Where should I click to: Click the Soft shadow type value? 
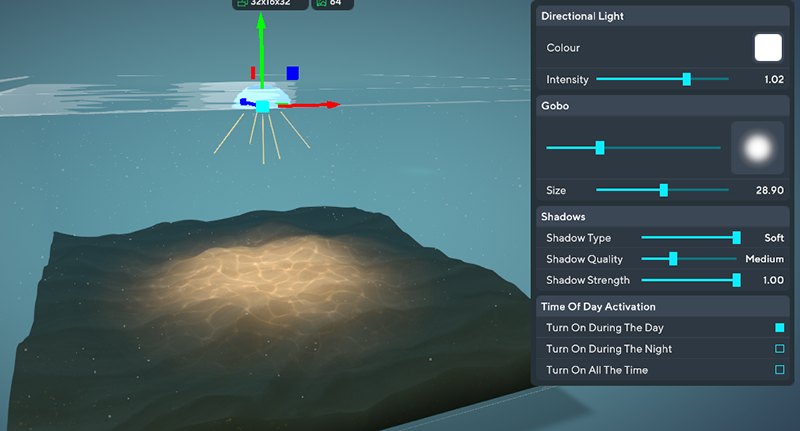pos(774,238)
